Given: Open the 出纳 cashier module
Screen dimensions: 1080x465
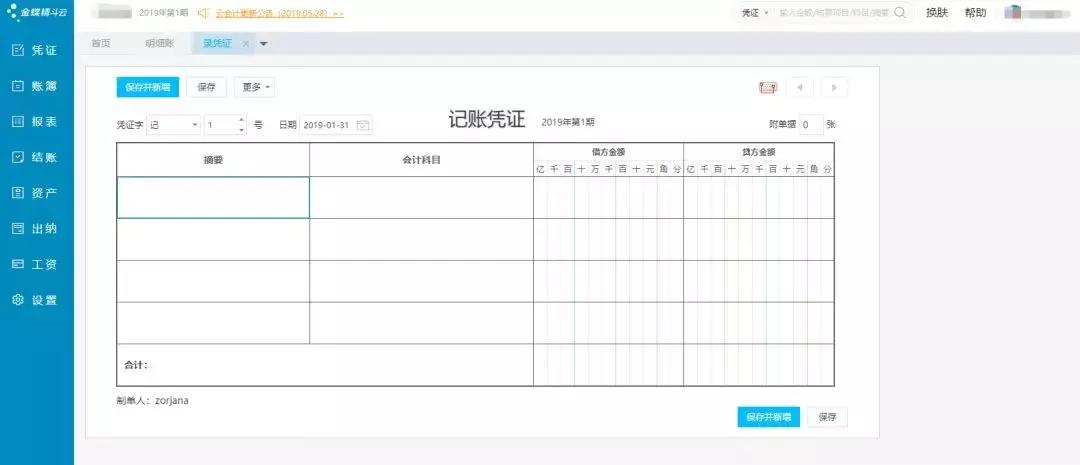Looking at the screenshot, I should [35, 229].
